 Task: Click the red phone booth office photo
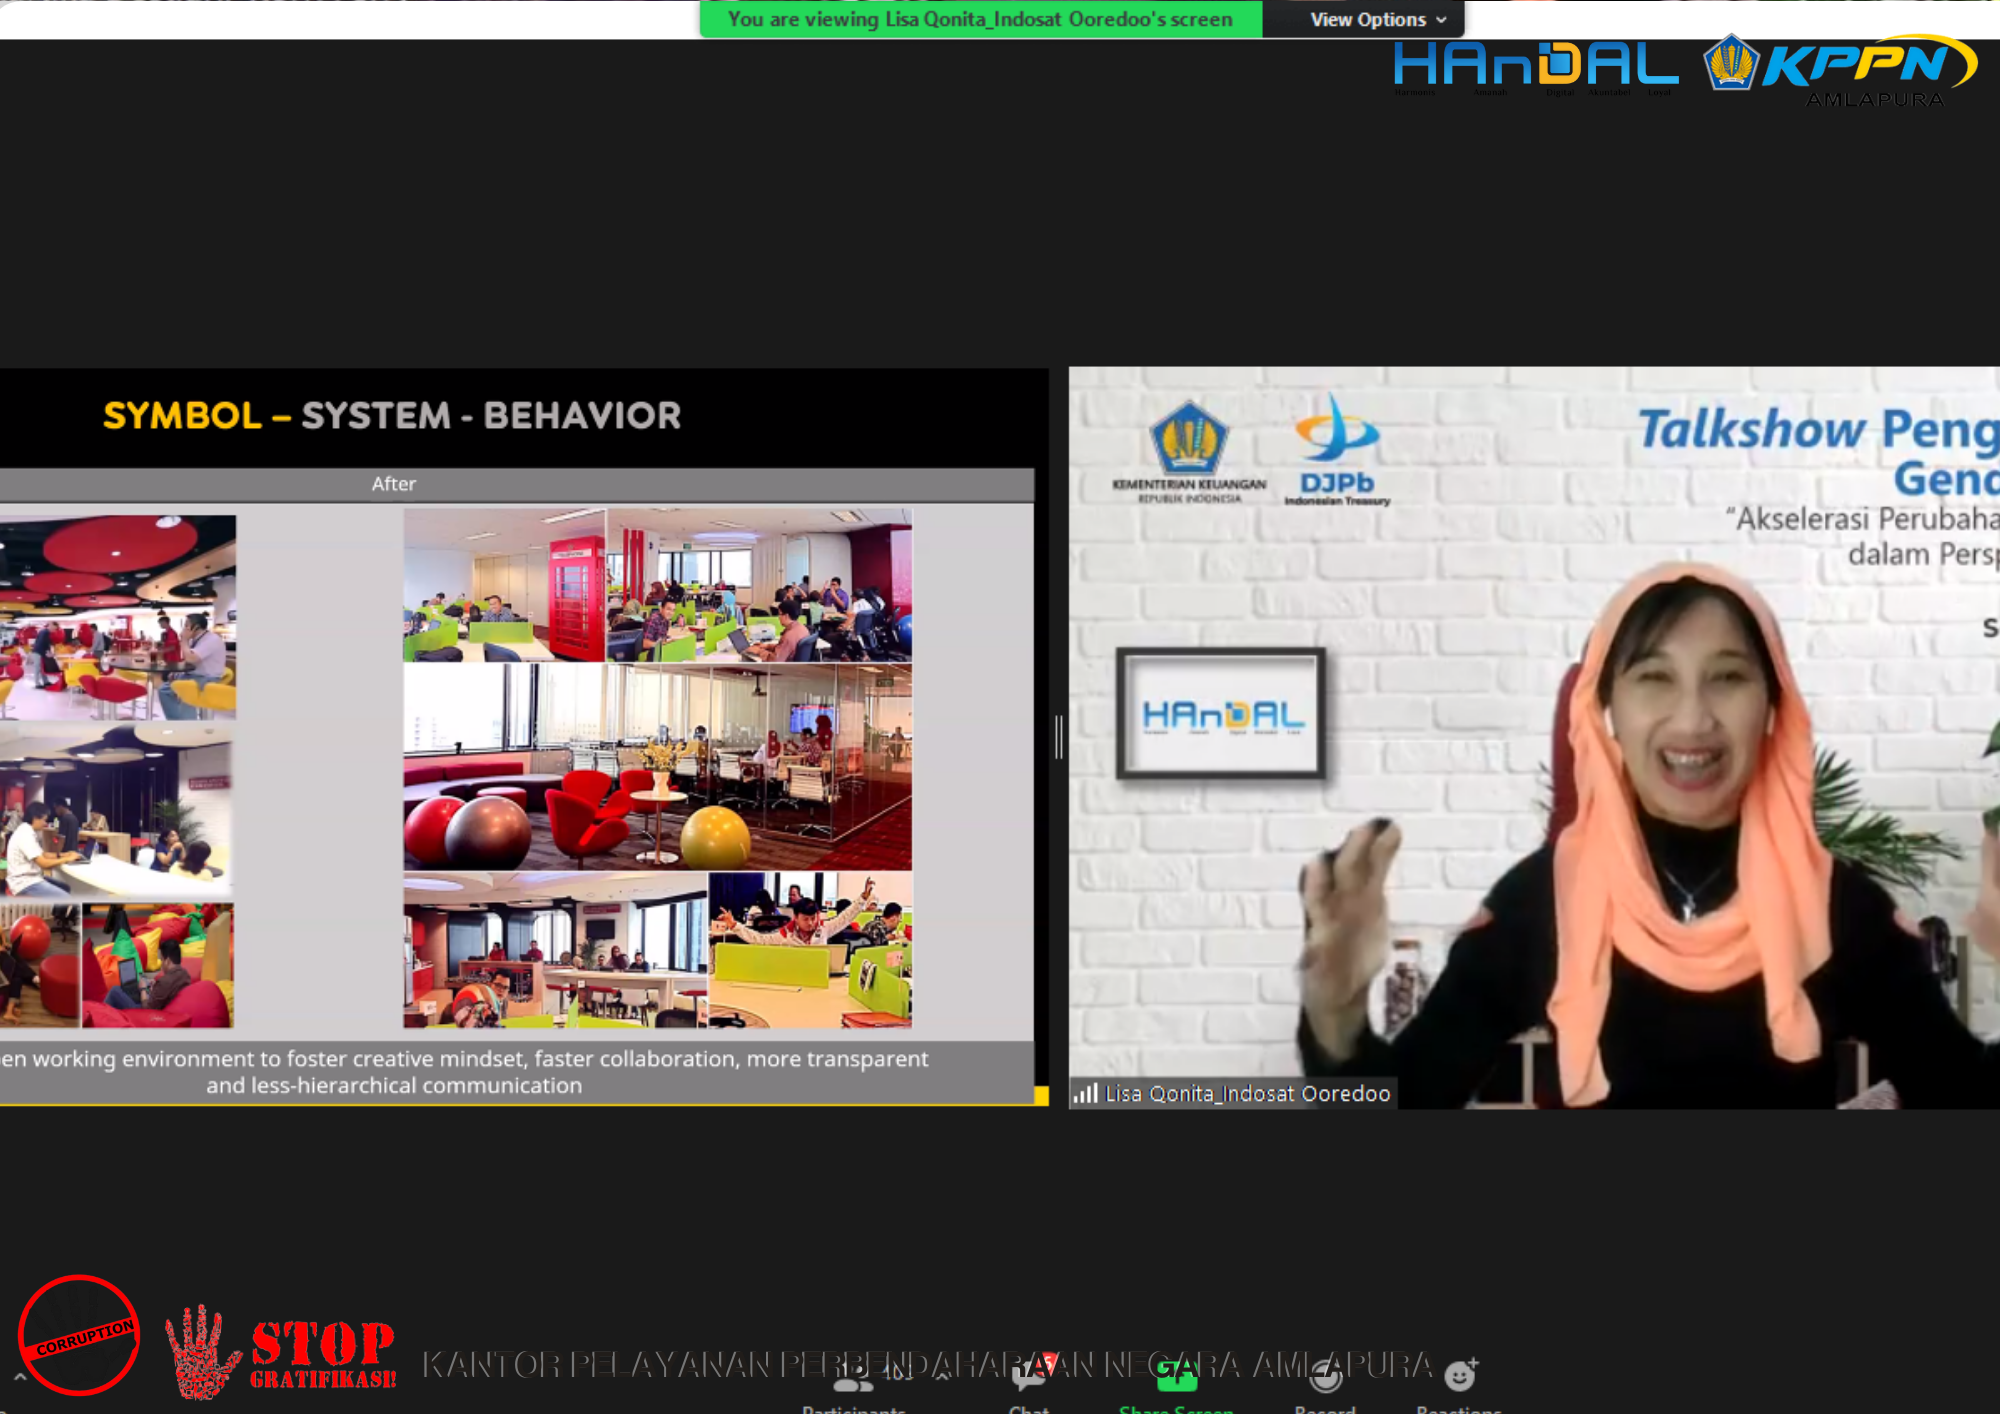pos(505,586)
